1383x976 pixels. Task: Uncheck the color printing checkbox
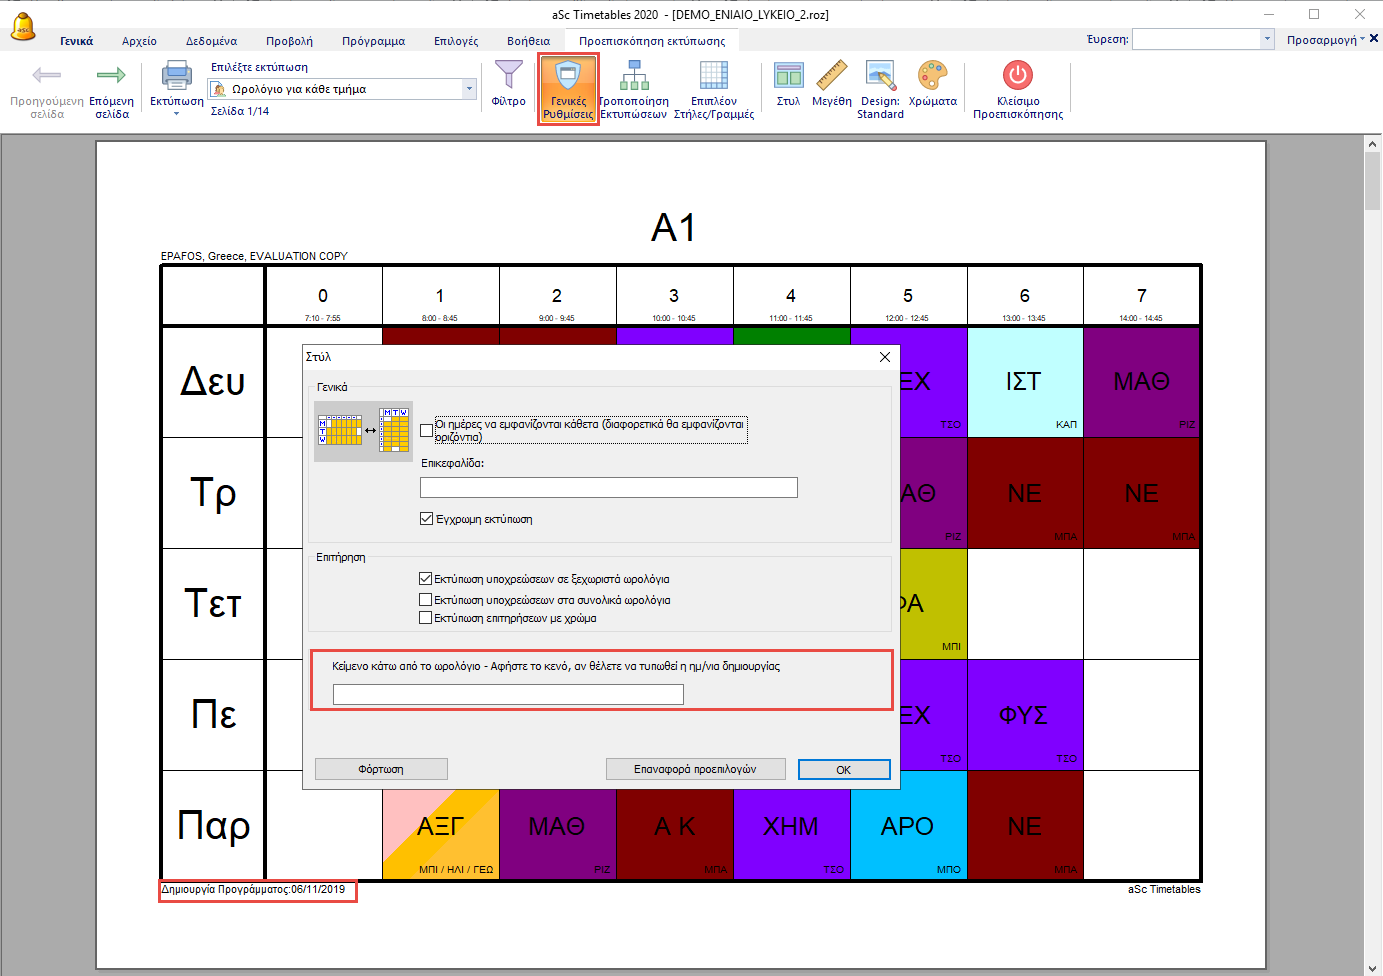click(427, 519)
